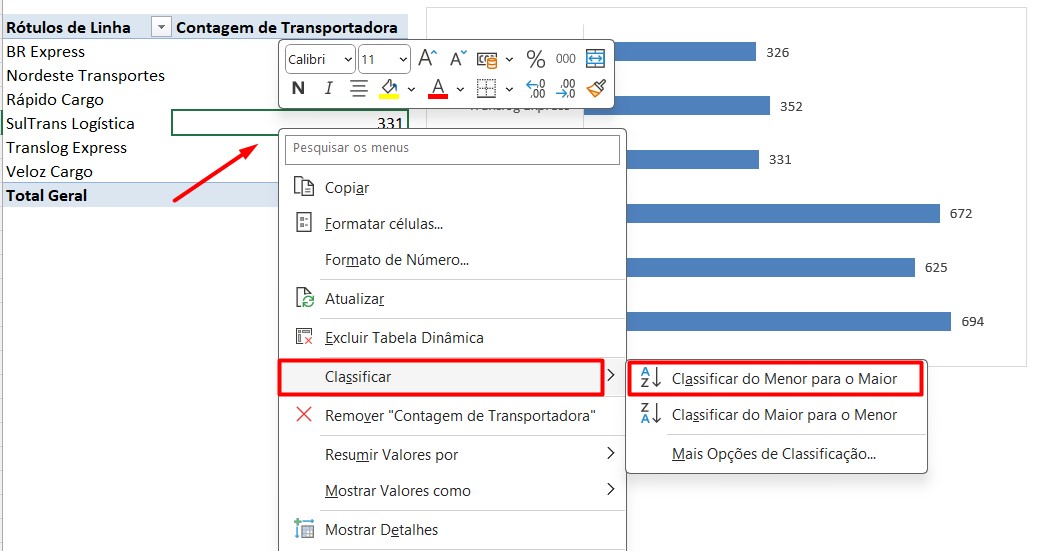Click chart bar labeled 694
This screenshot has height=551, width=1042.
point(788,321)
